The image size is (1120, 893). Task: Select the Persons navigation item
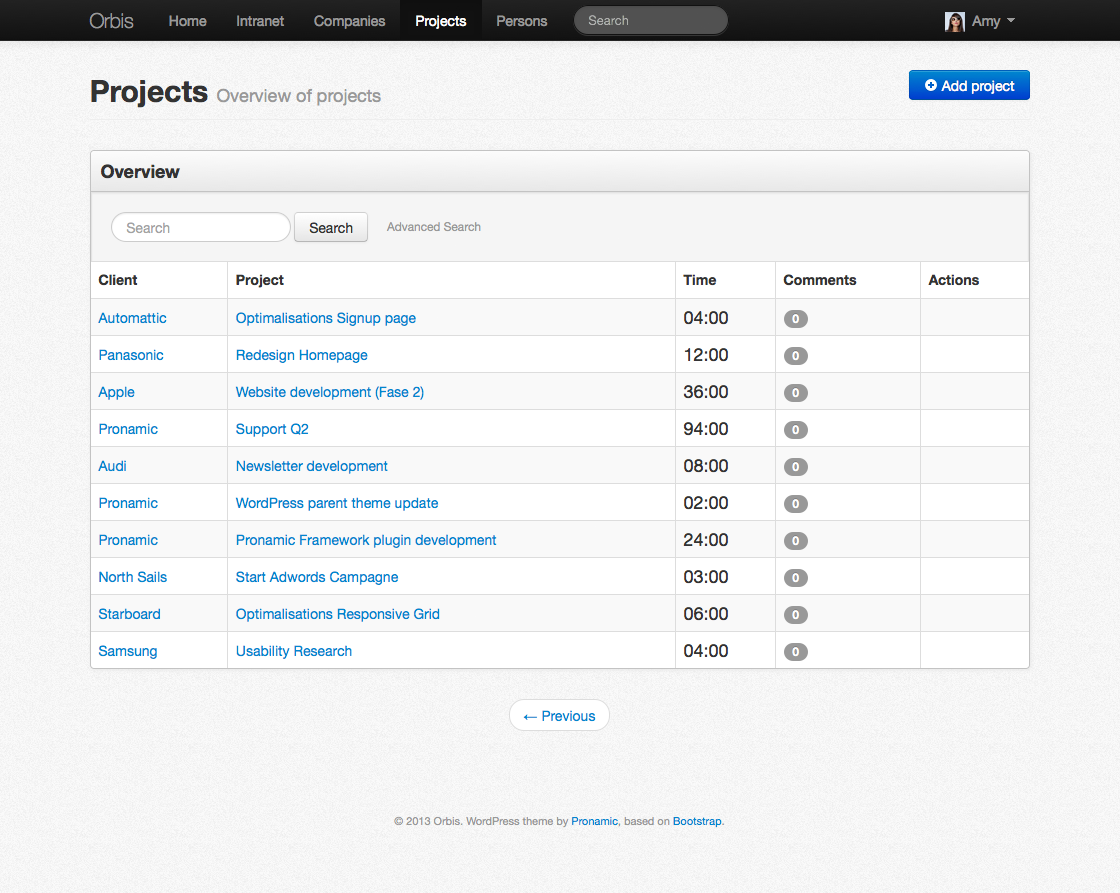521,21
